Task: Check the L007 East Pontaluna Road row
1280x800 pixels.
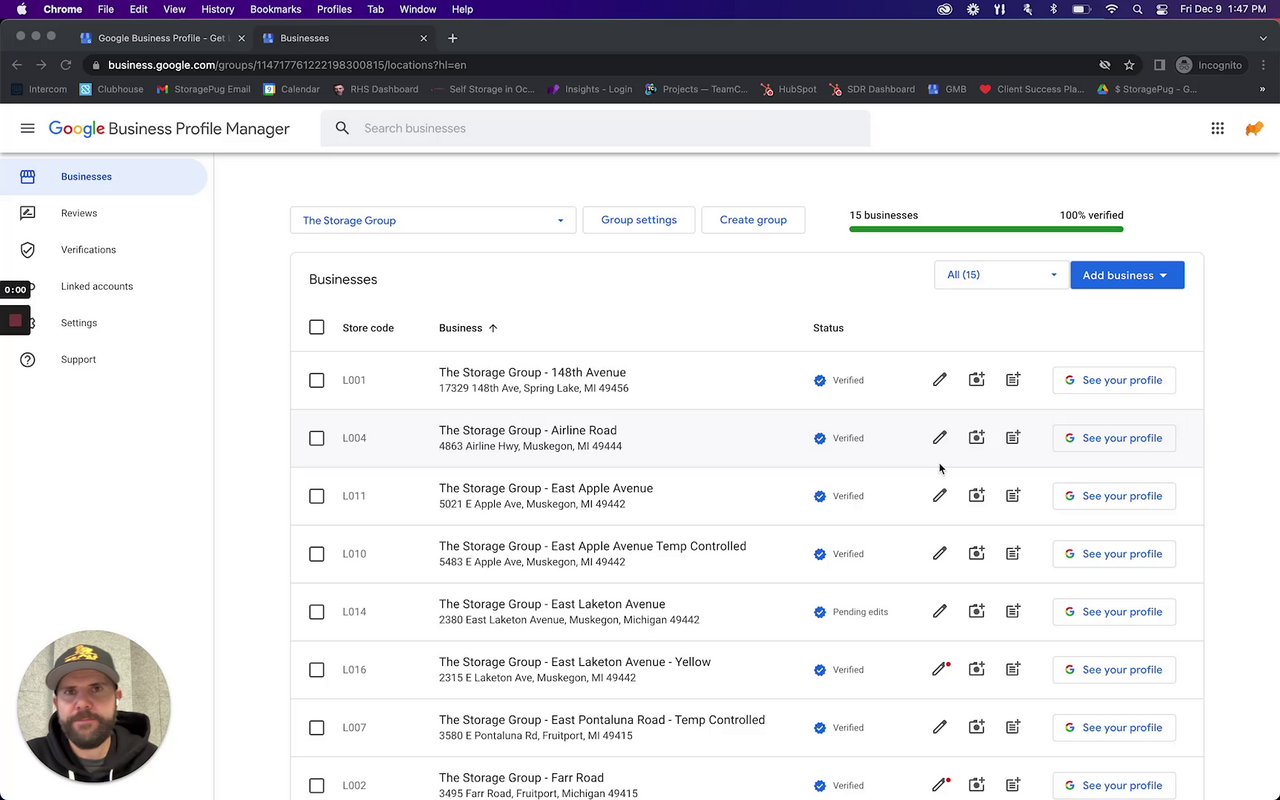Action: pyautogui.click(x=317, y=728)
